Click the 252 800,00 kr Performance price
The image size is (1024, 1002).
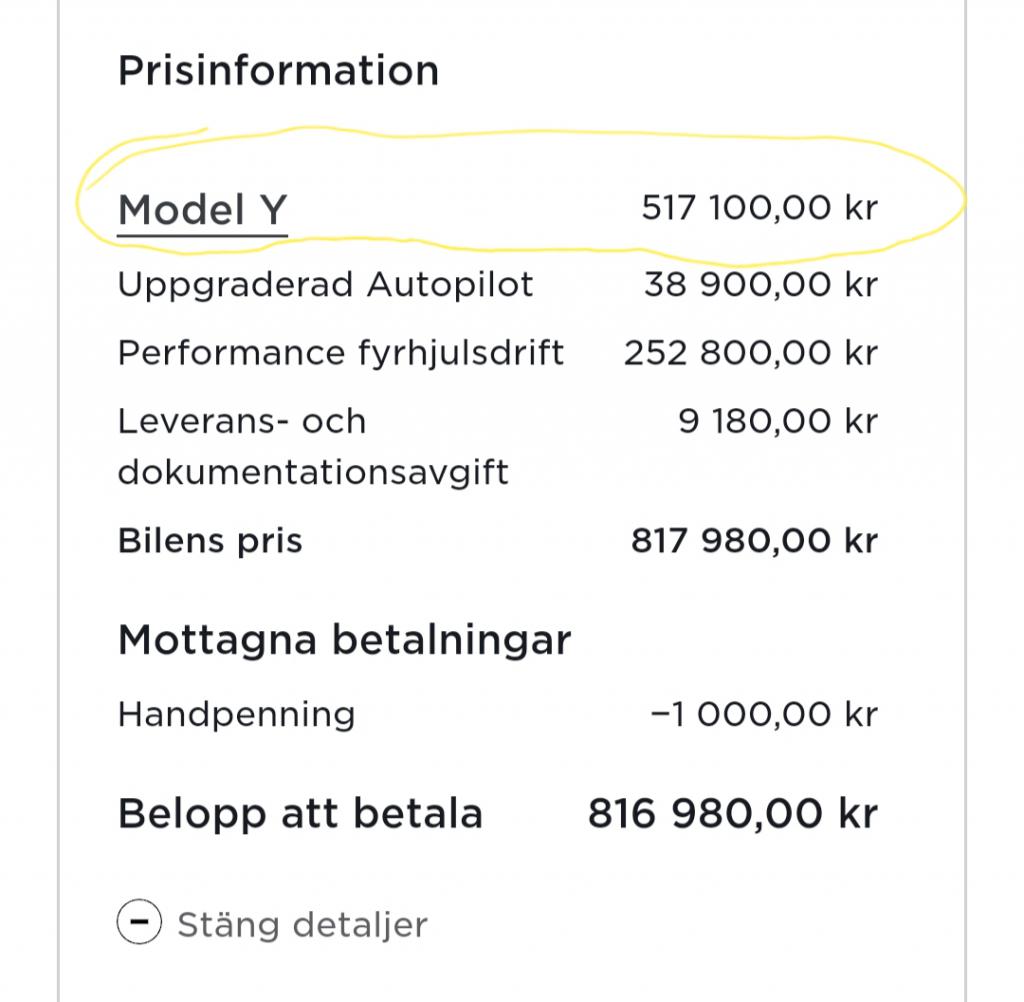(x=751, y=353)
